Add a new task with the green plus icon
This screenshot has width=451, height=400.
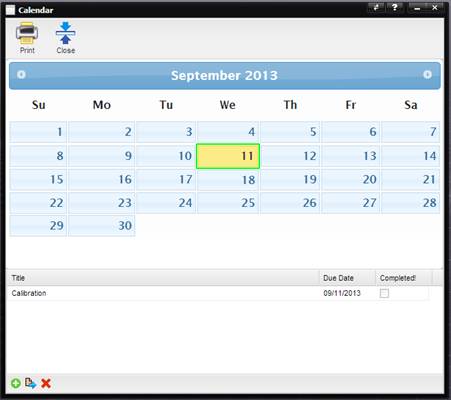point(16,383)
